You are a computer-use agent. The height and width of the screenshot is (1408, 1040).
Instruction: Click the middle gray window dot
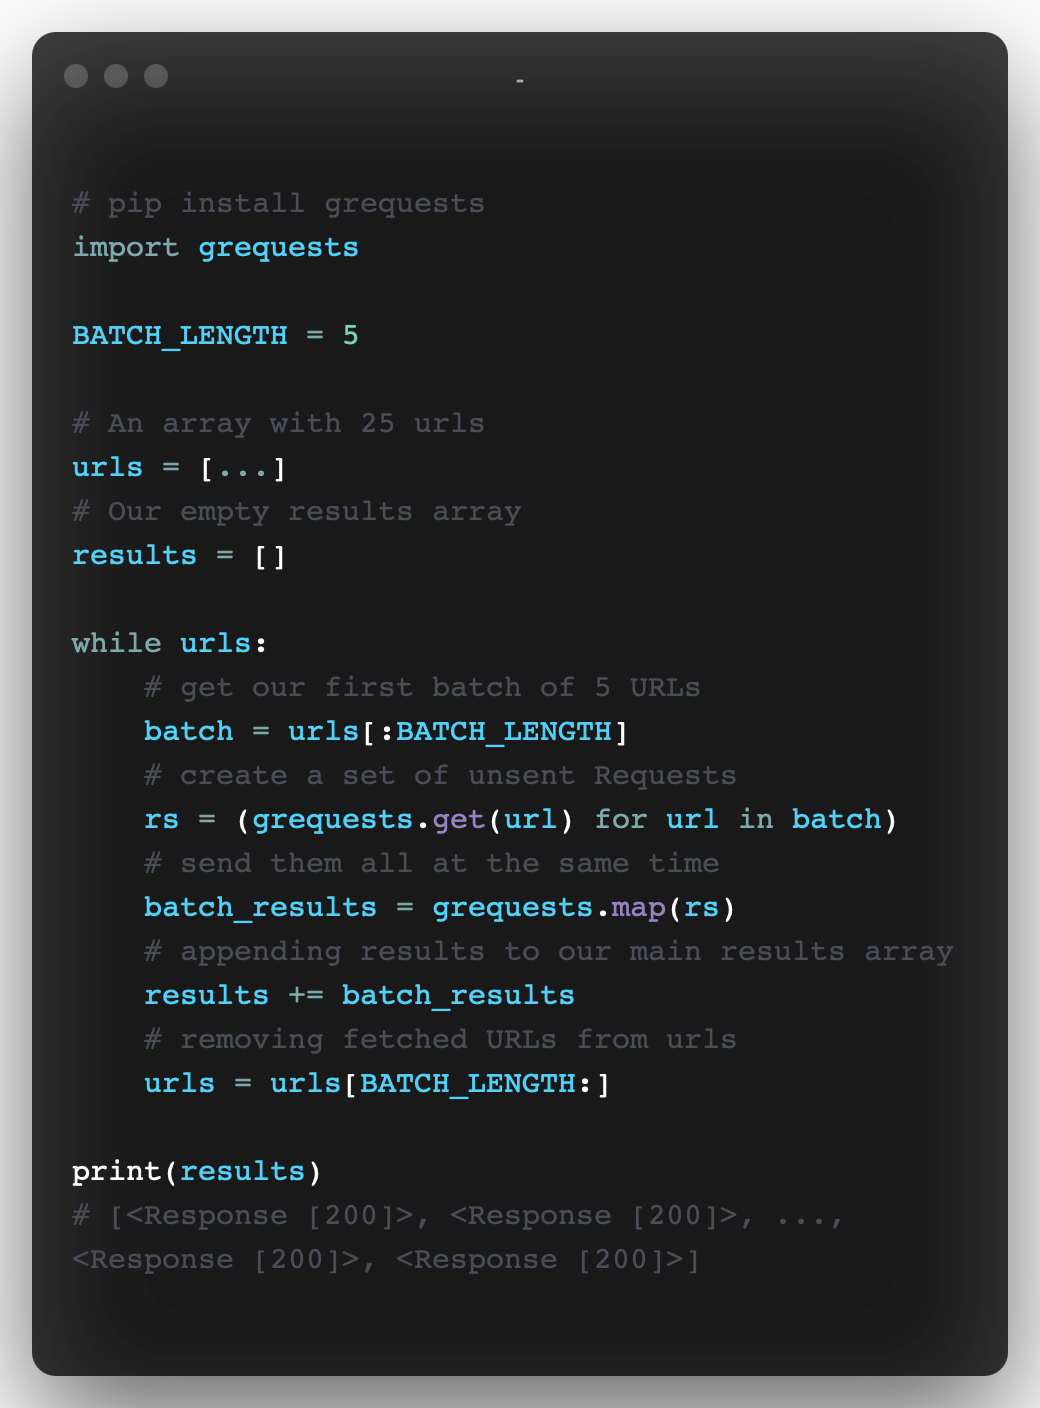[x=116, y=76]
